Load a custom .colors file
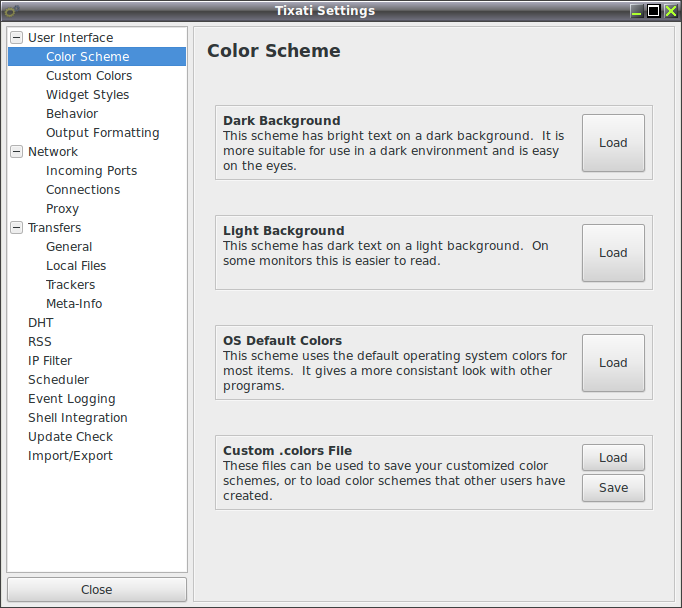 pyautogui.click(x=613, y=458)
